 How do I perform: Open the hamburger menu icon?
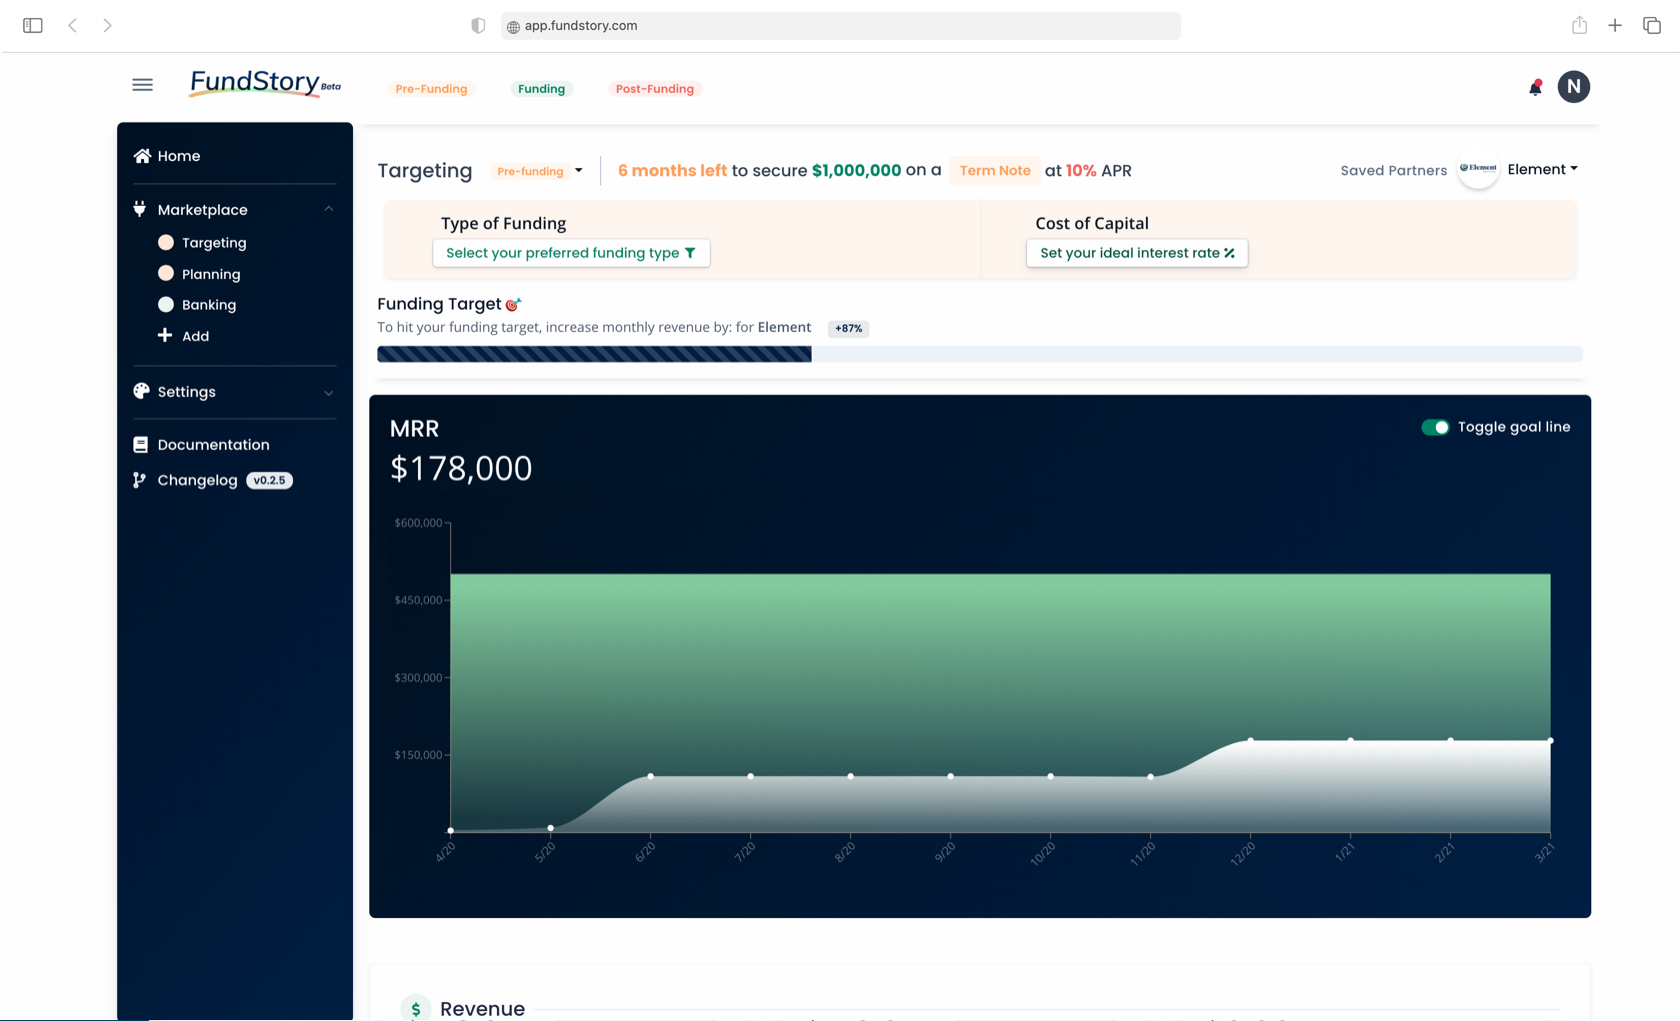pyautogui.click(x=142, y=85)
